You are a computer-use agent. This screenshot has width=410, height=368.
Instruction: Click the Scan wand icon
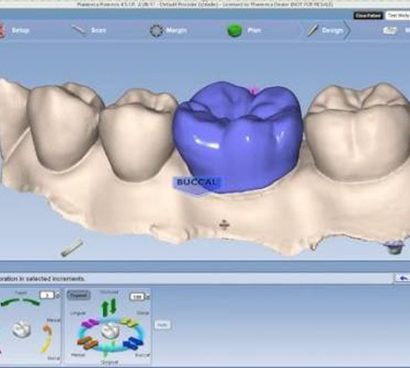click(x=79, y=30)
